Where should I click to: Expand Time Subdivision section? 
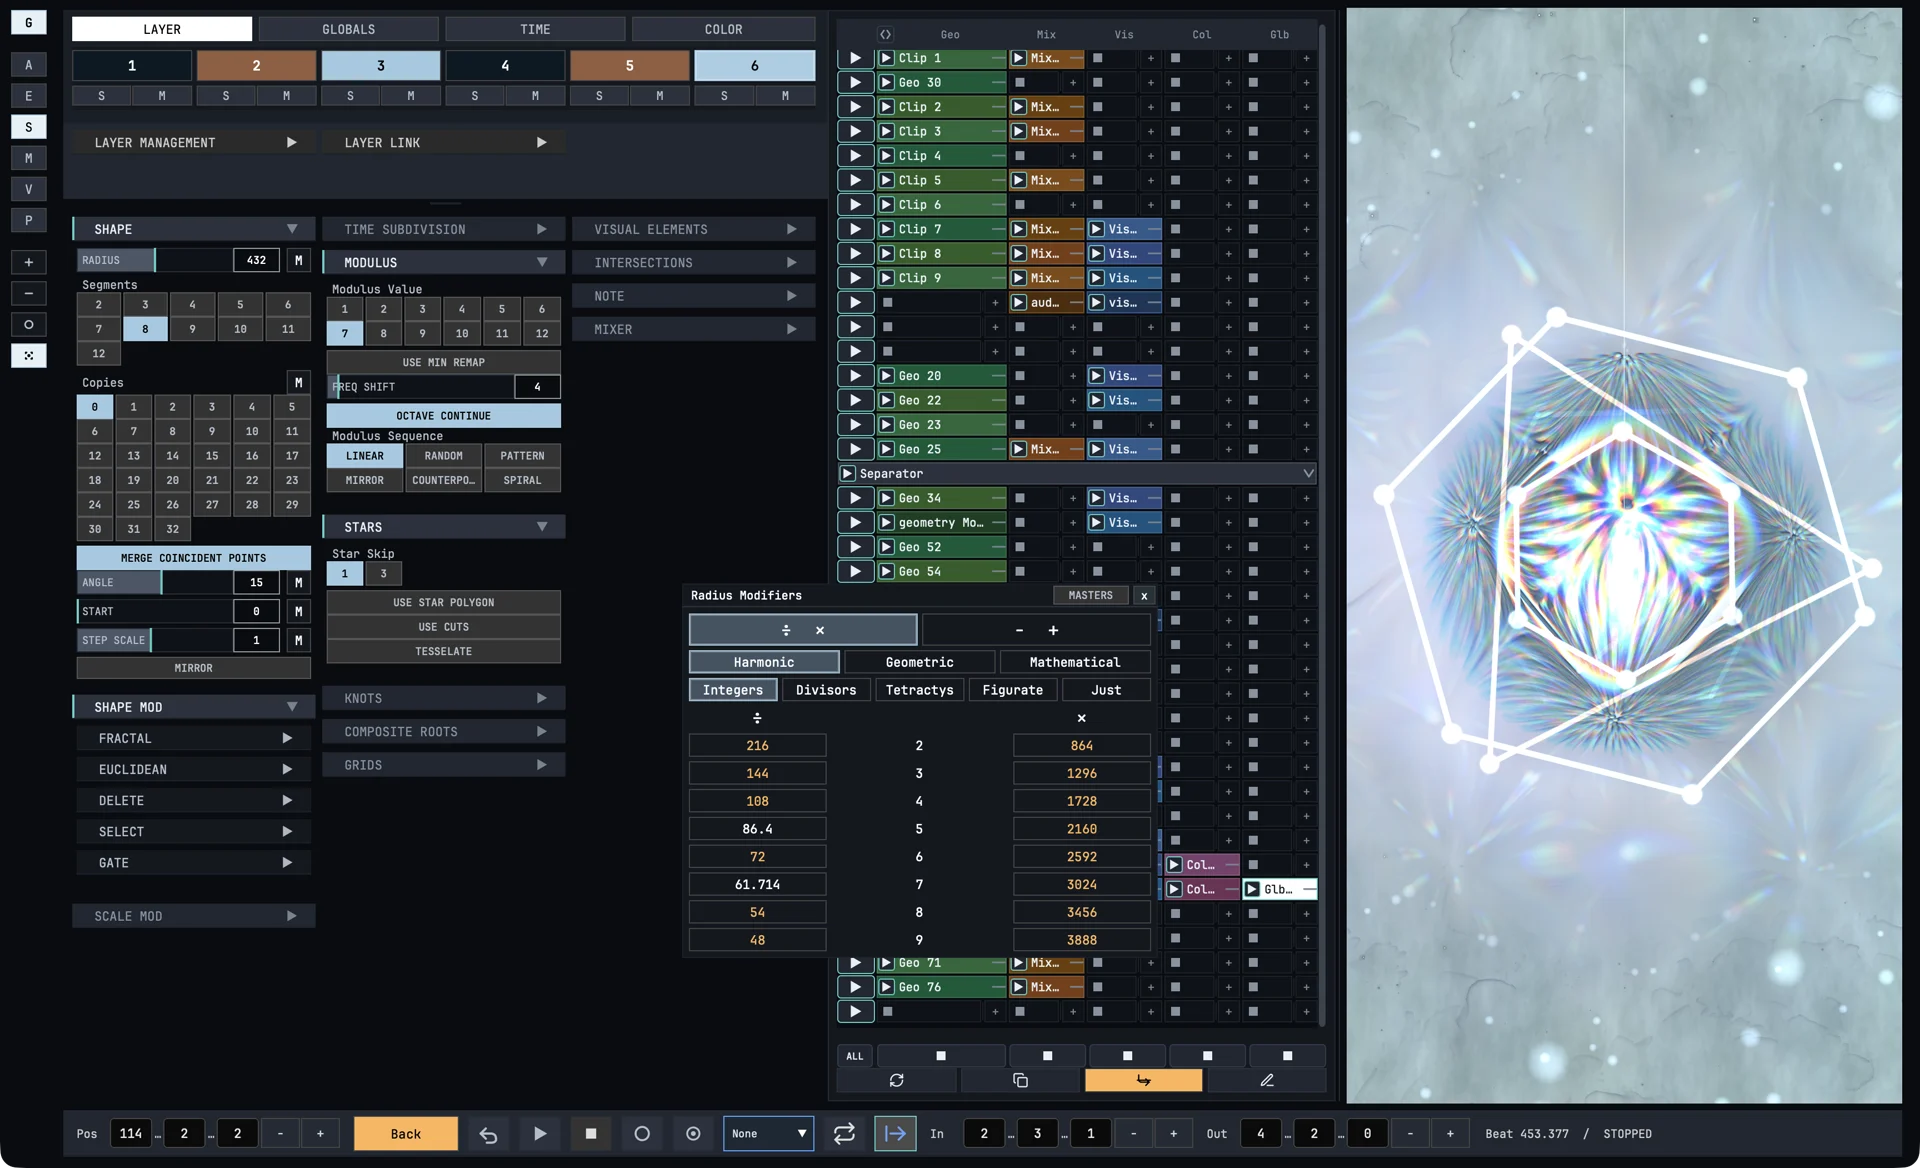pyautogui.click(x=443, y=229)
